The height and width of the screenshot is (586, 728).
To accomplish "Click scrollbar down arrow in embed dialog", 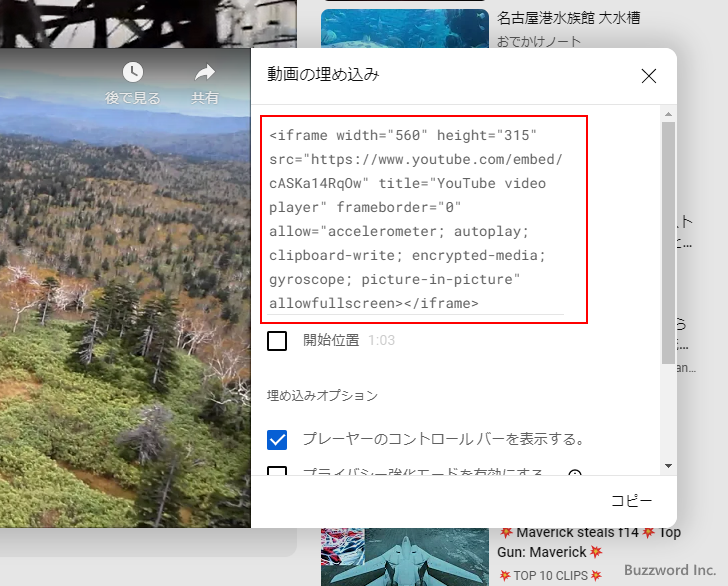I will (x=668, y=466).
